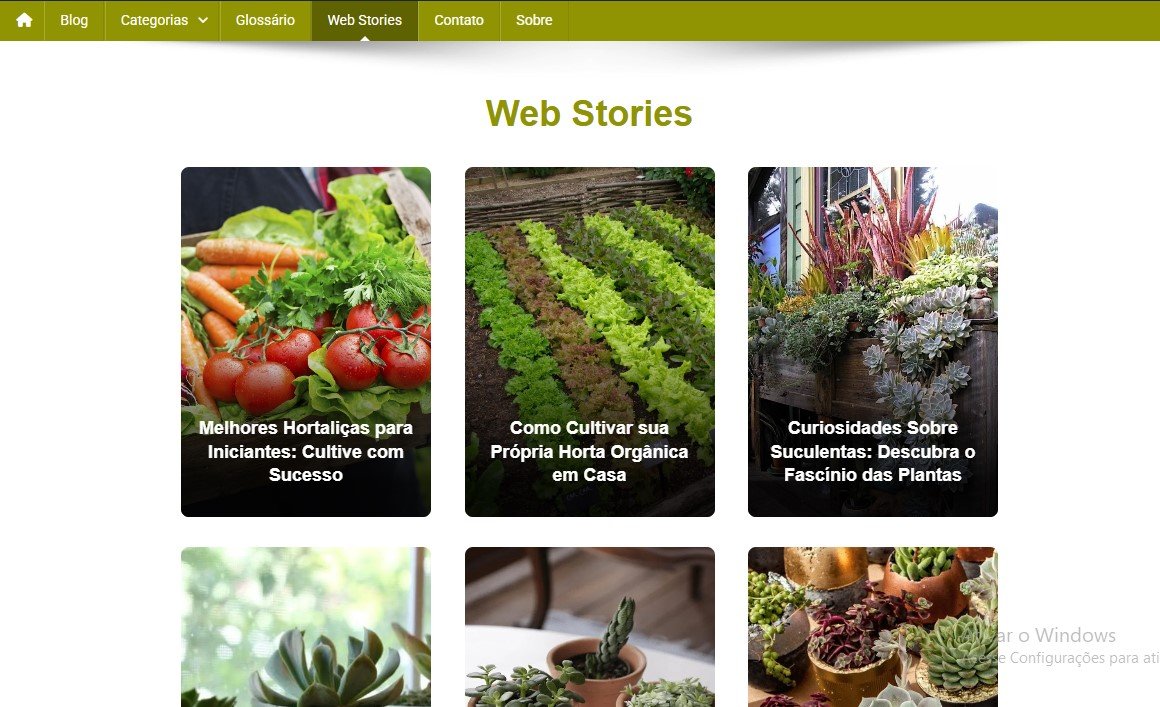
Task: Click 'Como Cultivar sua Própria Horta Orgânica' title
Action: point(590,451)
